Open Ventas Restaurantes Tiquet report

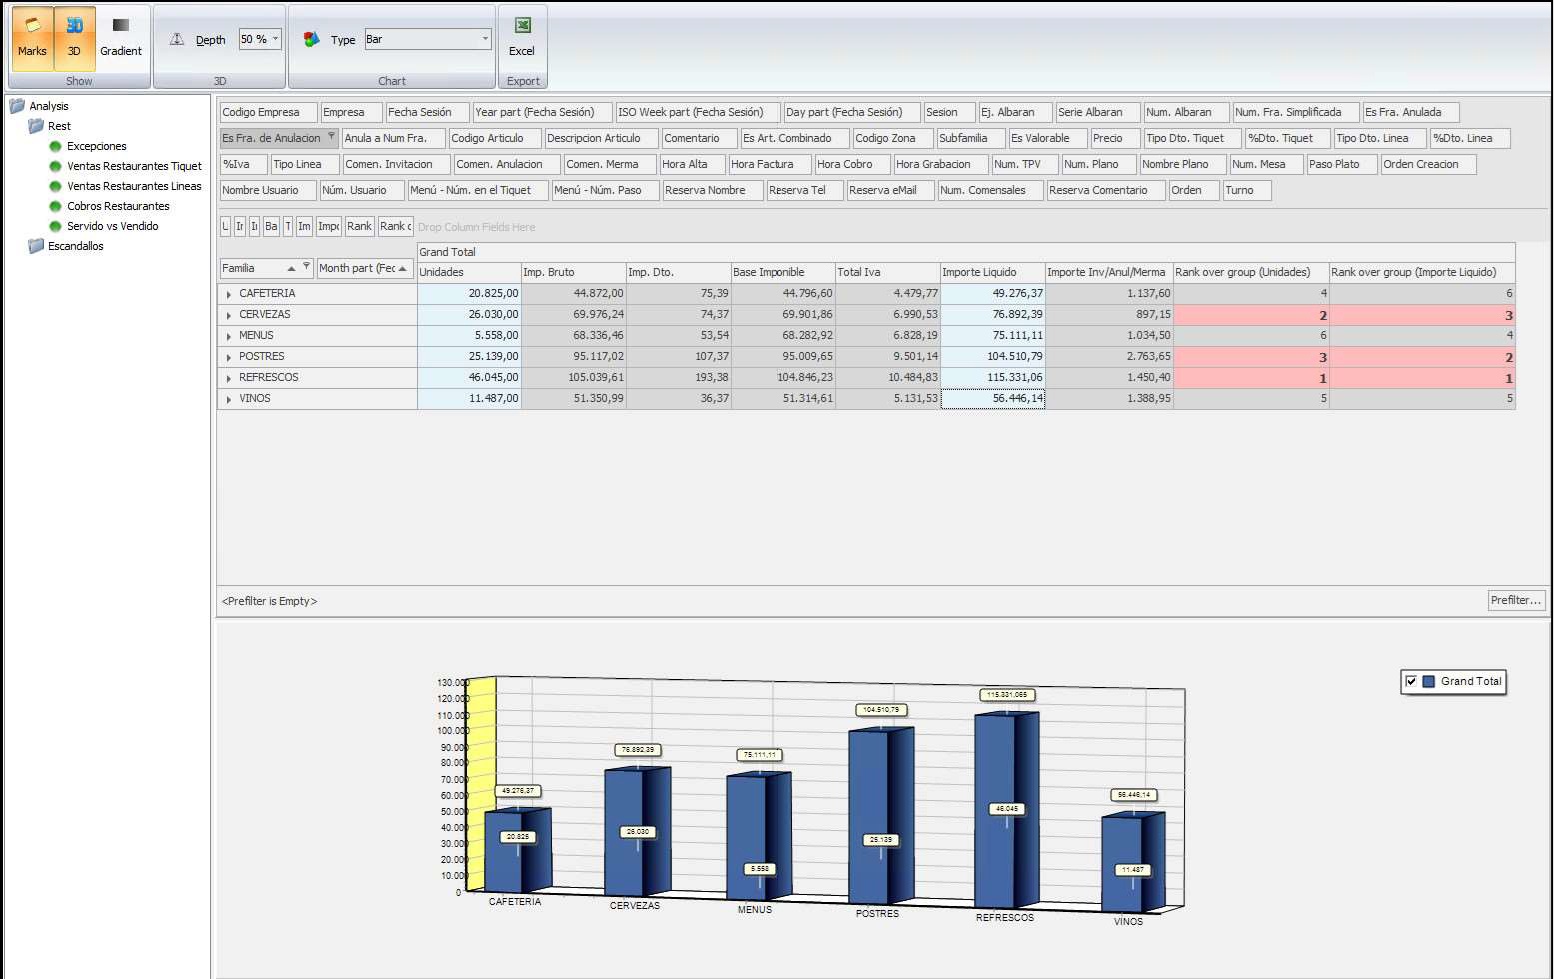(134, 166)
